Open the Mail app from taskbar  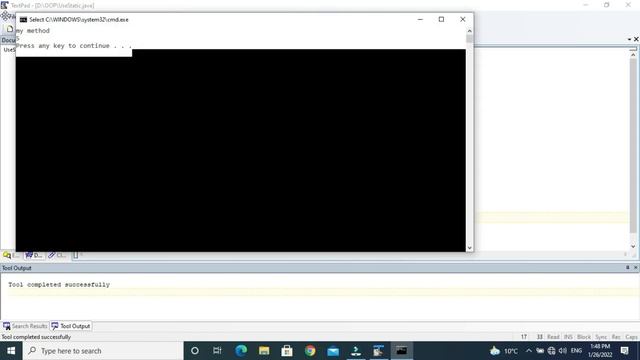point(333,351)
